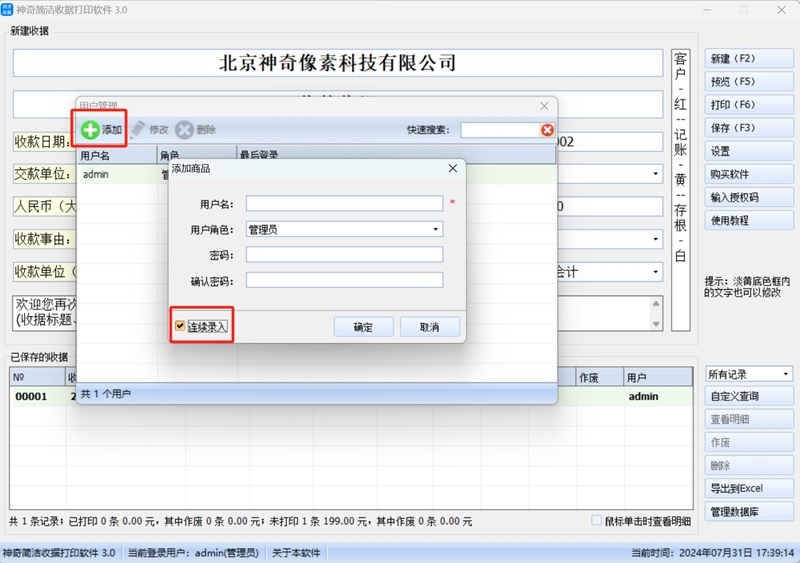800x563 pixels.
Task: Click 关于本软件 in the status bar
Action: pos(296,553)
